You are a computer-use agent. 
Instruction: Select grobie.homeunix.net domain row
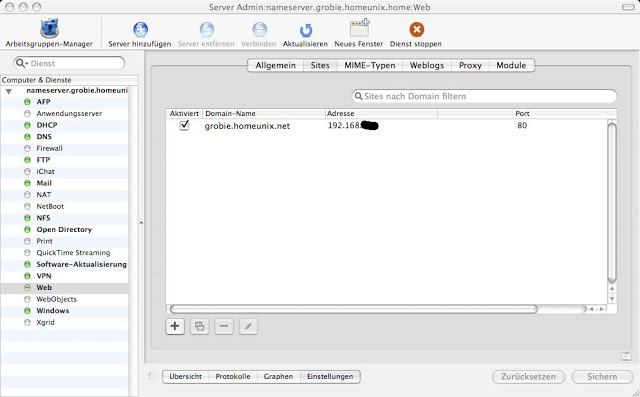coord(247,126)
